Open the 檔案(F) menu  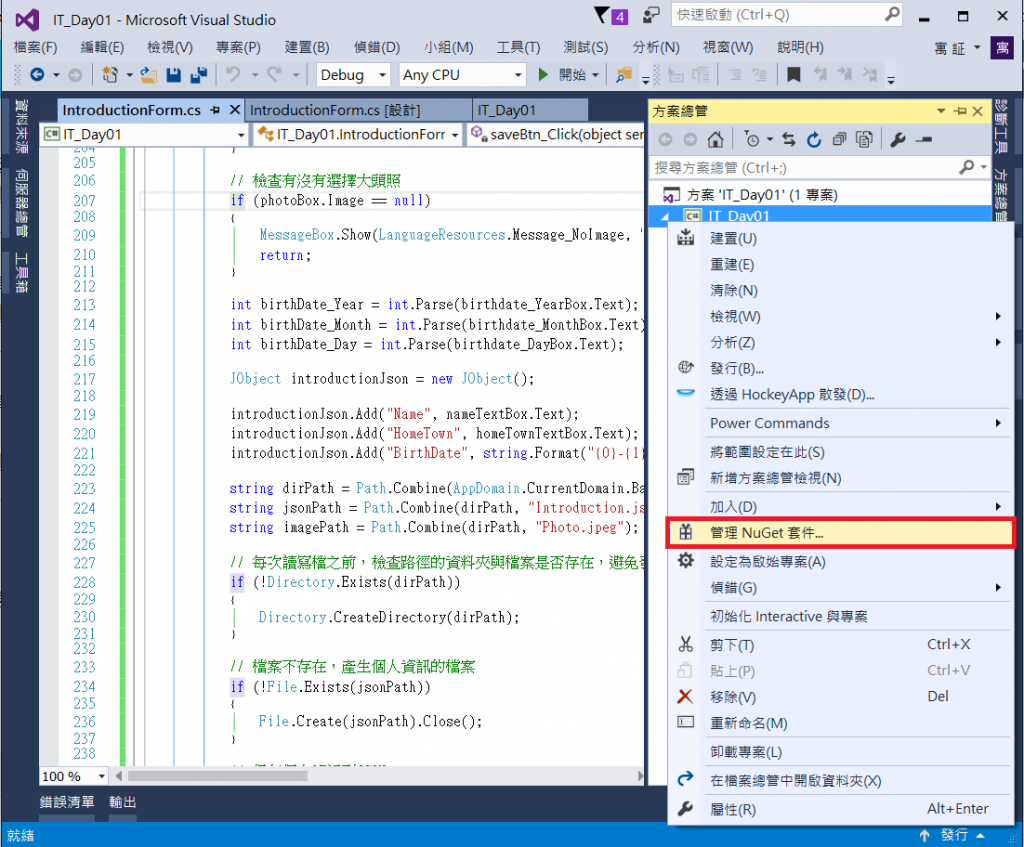pos(35,47)
